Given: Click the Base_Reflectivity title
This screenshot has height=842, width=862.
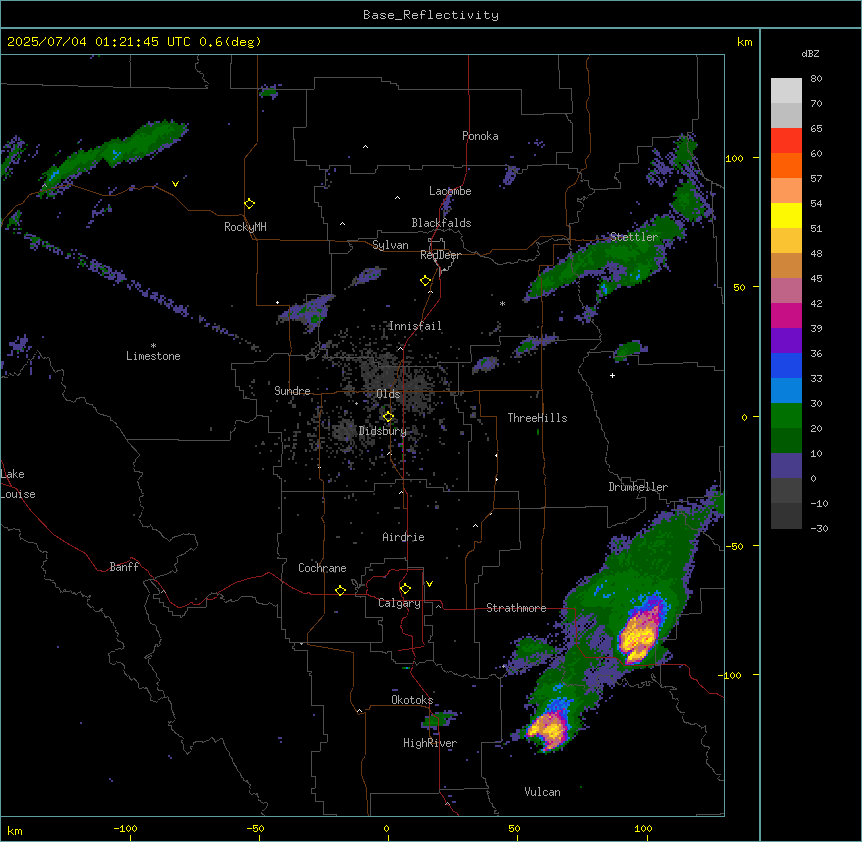Looking at the screenshot, I should (x=431, y=15).
